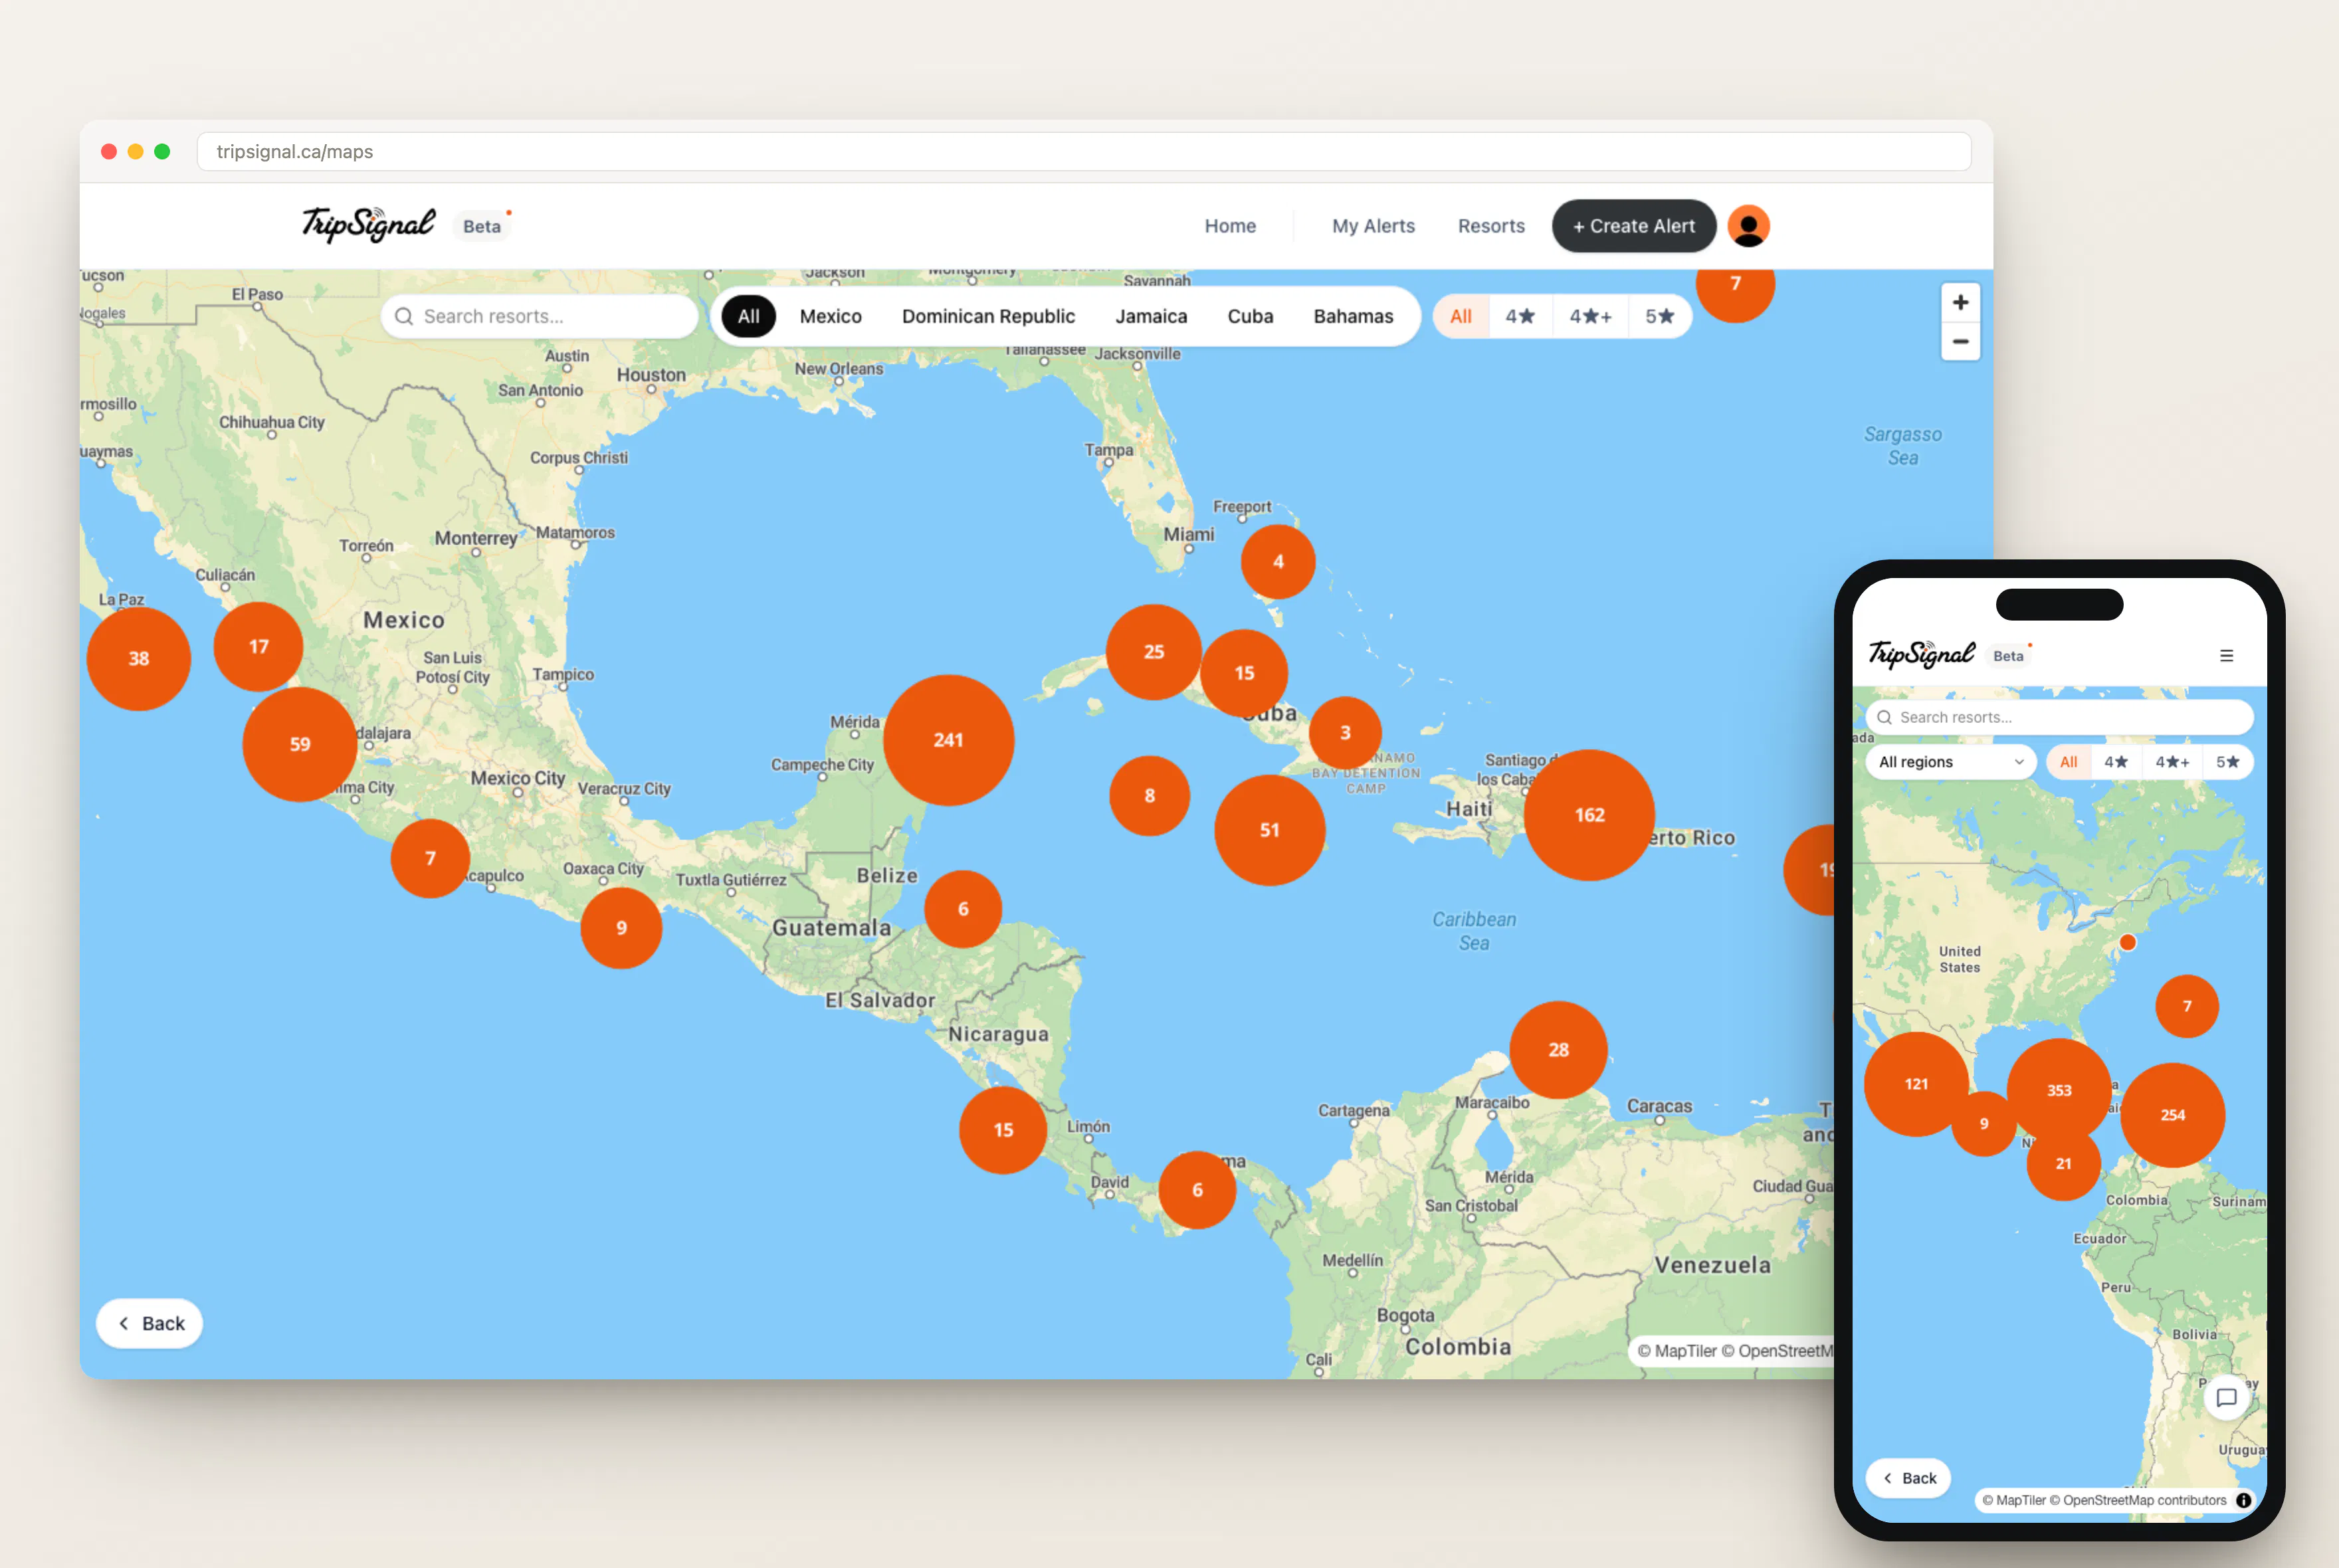This screenshot has height=1568, width=2339.
Task: Open the user profile avatar
Action: click(1748, 226)
